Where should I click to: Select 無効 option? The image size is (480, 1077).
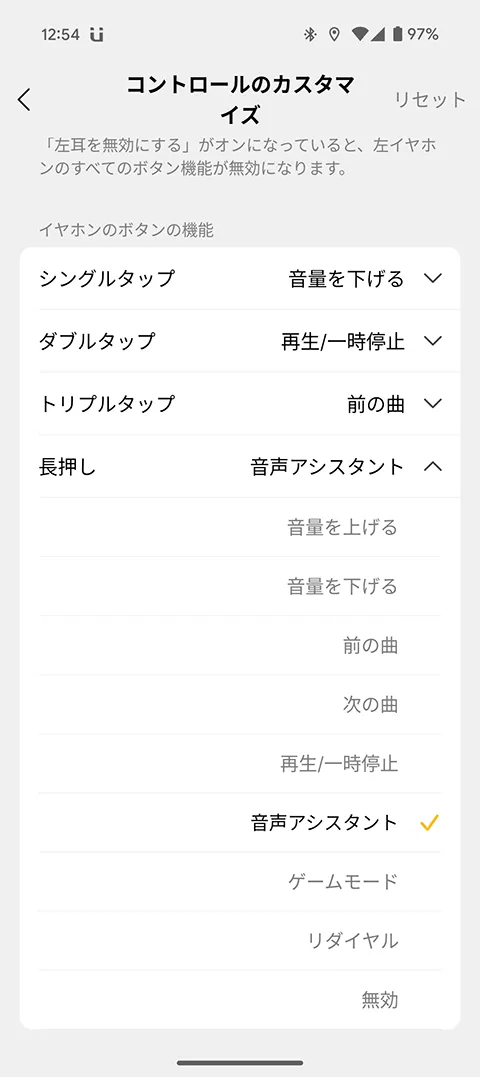tap(240, 1000)
